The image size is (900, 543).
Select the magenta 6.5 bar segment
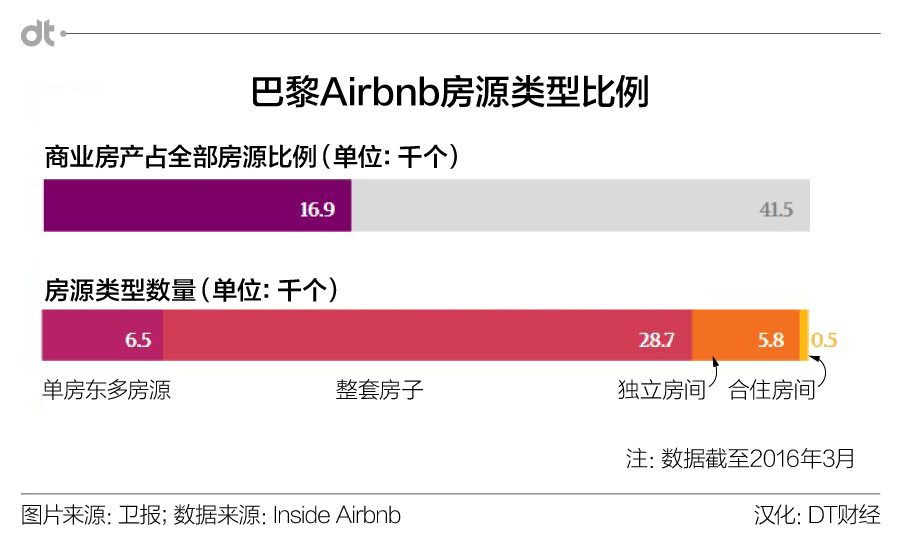[102, 336]
